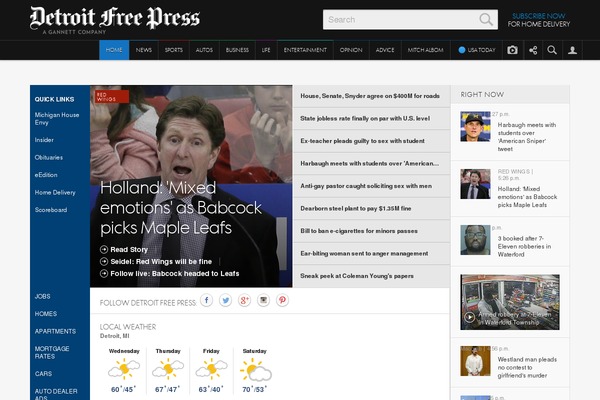Open the Holland 'Mixed emotions' main headline
This screenshot has width=600, height=400.
pos(181,208)
